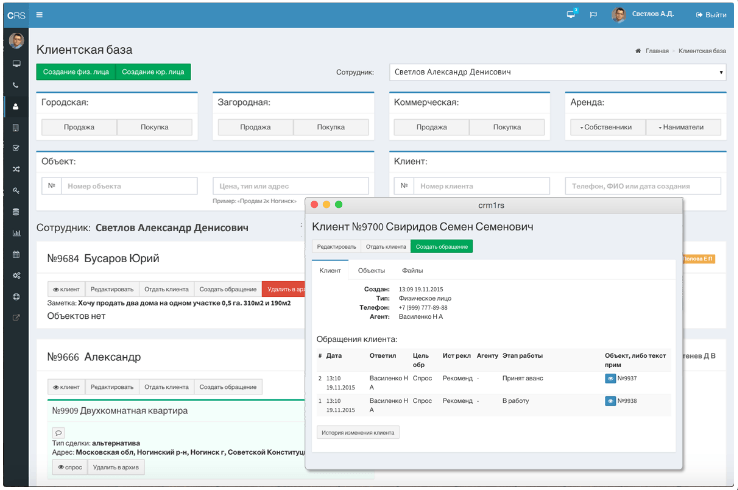738x490 pixels.
Task: Click green Создать обращение in popup
Action: 442,247
